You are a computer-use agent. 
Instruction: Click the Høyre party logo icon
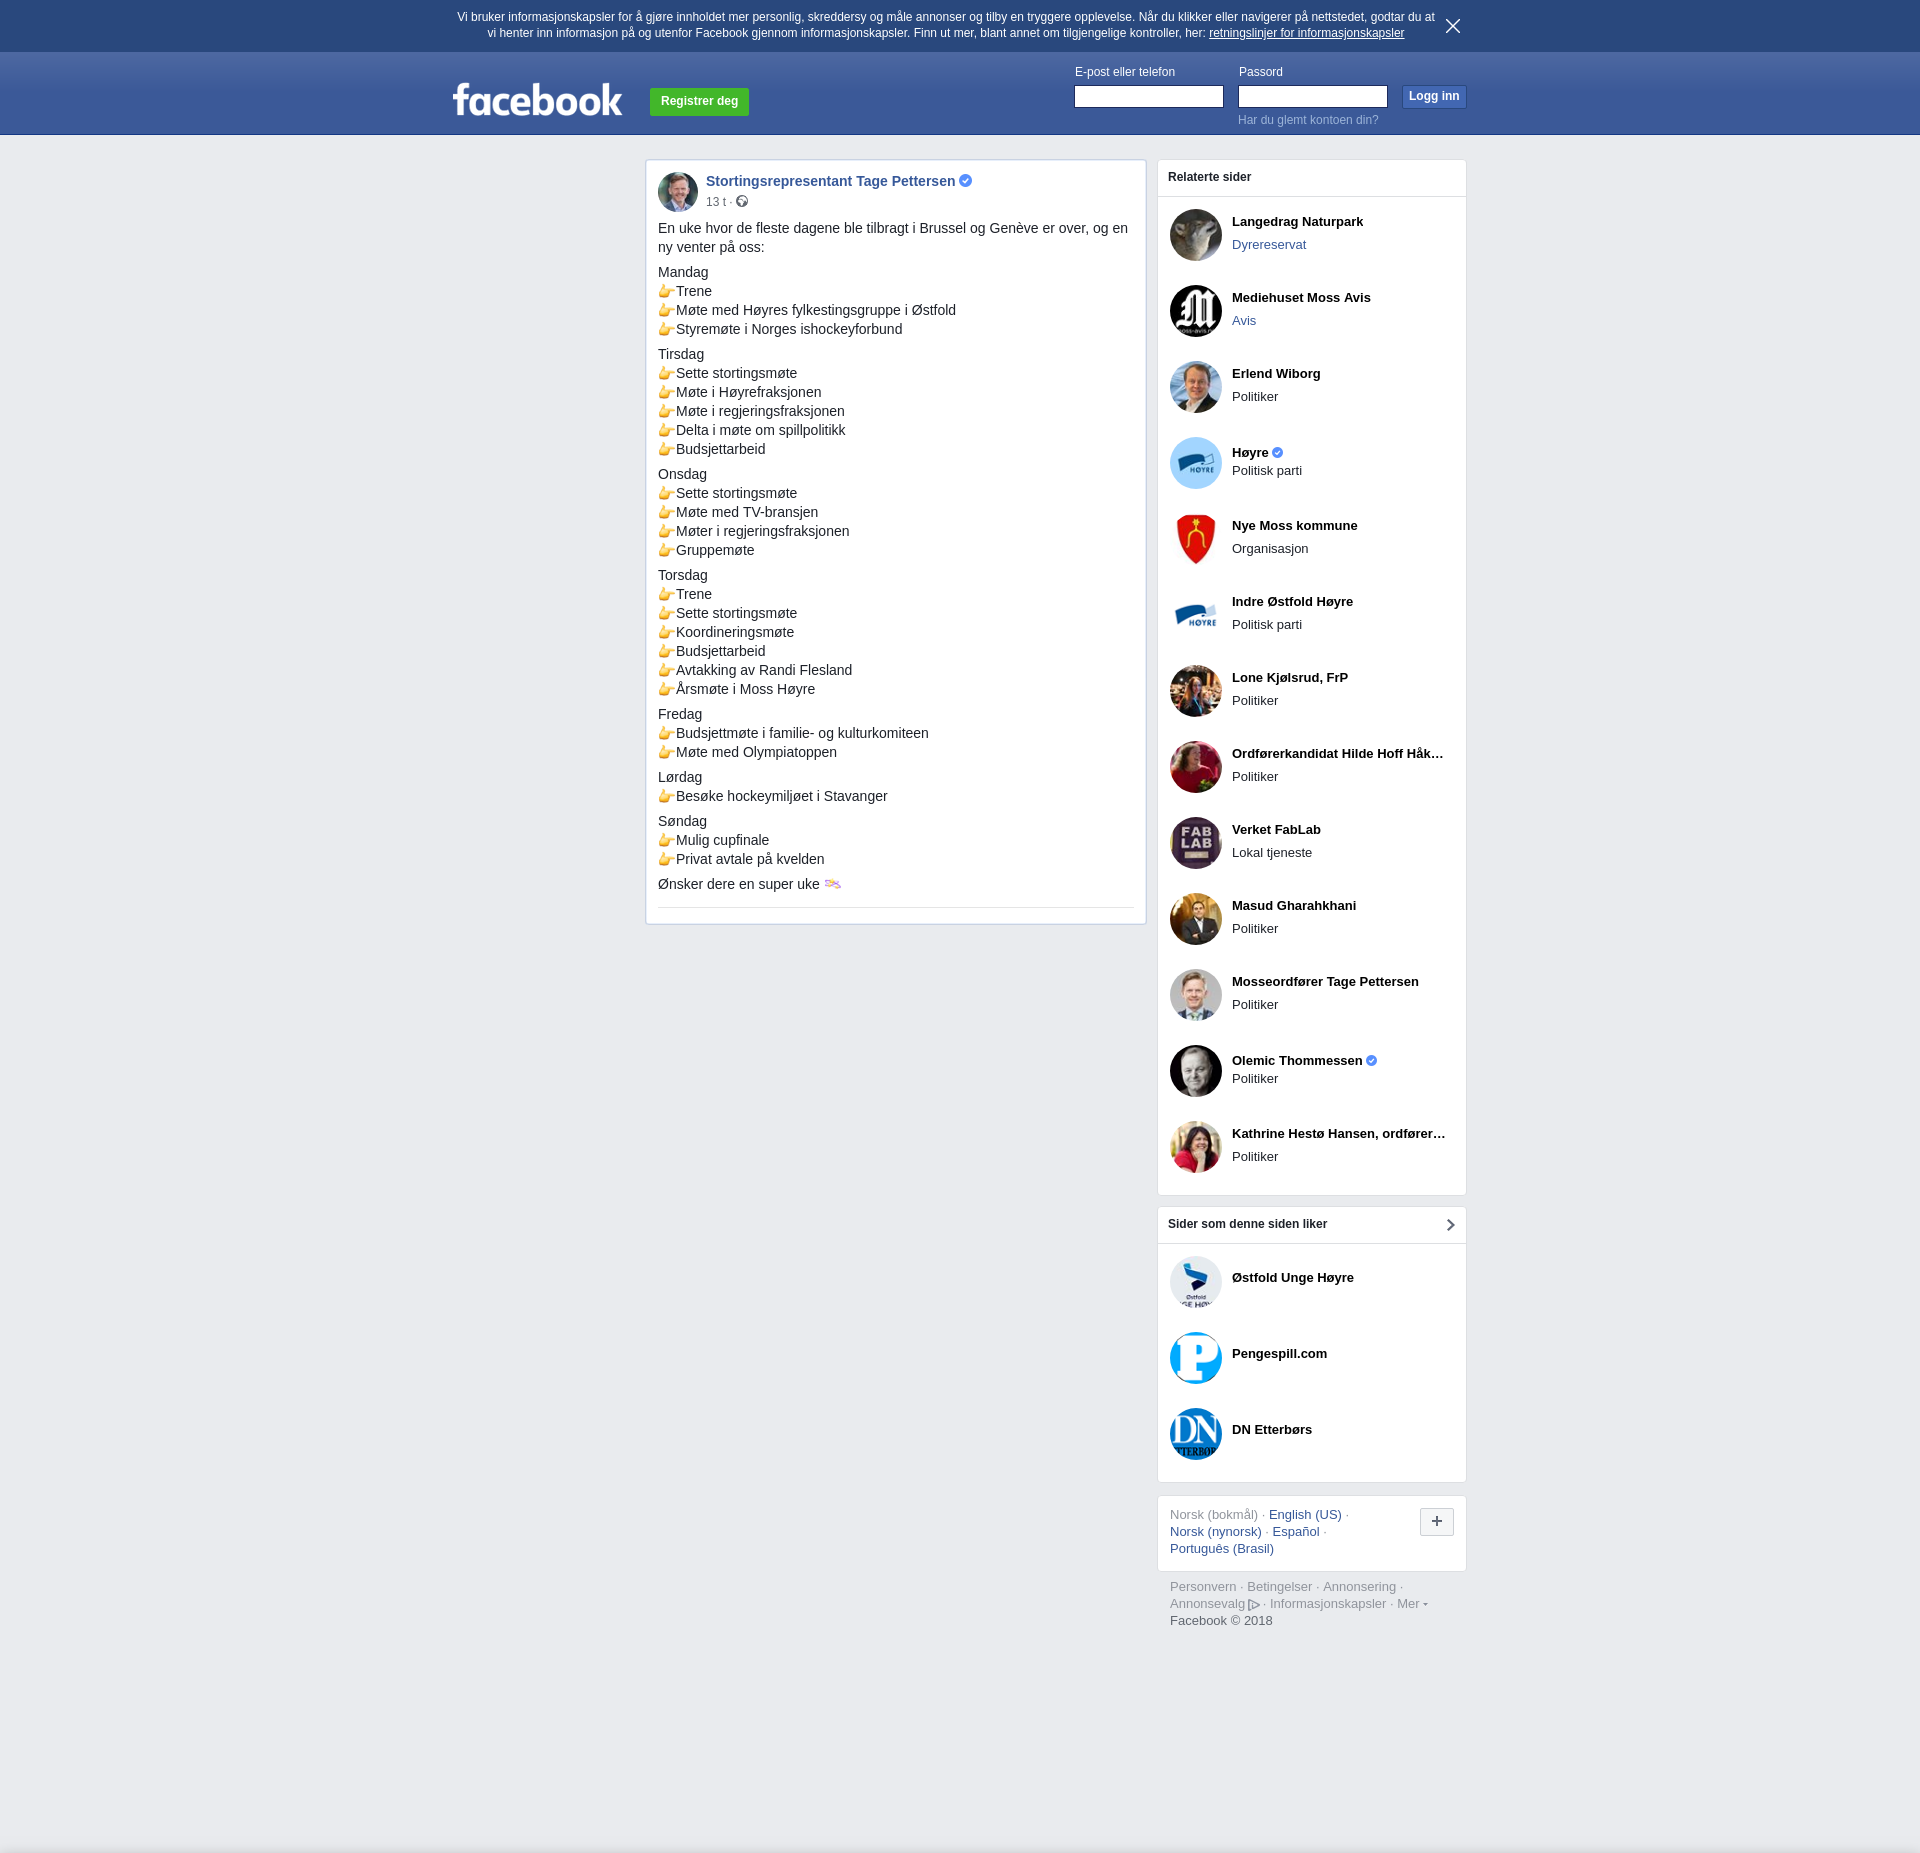point(1195,463)
